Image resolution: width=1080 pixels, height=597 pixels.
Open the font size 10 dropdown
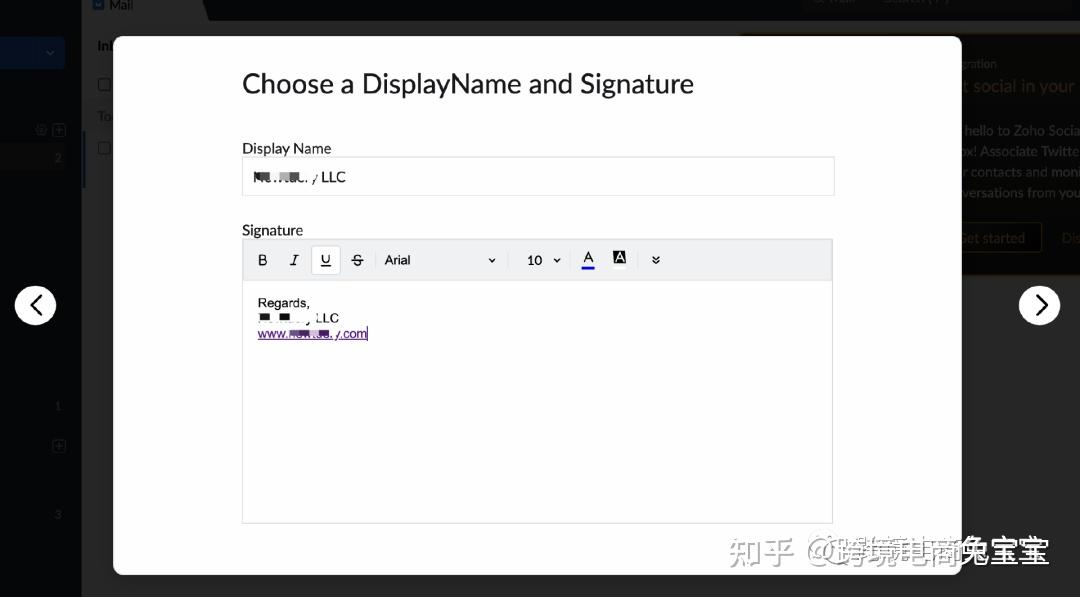click(x=544, y=260)
